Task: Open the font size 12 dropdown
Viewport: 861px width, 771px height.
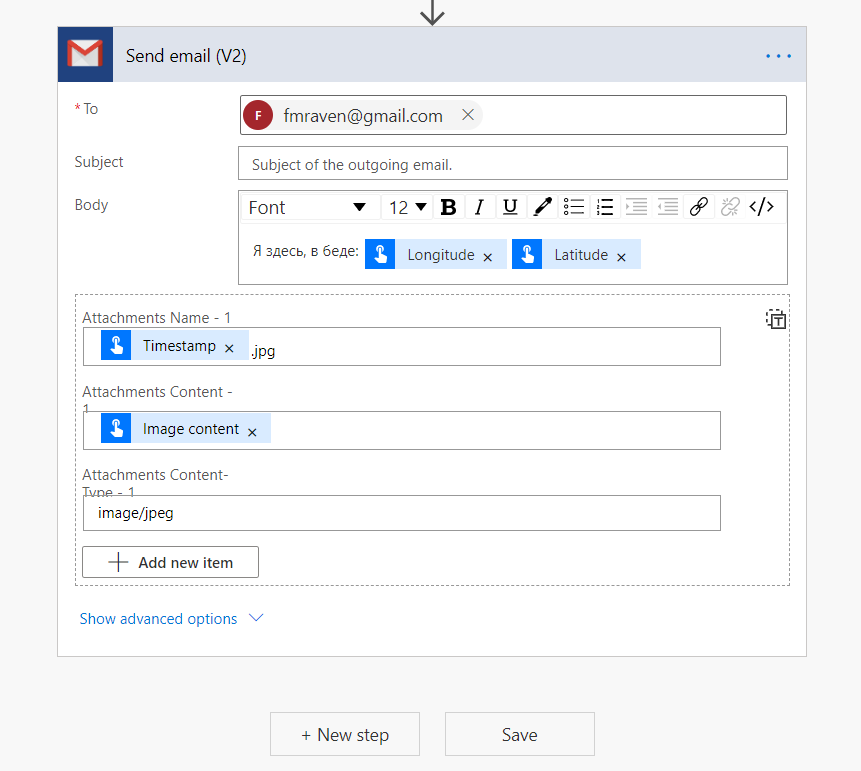Action: (x=407, y=207)
